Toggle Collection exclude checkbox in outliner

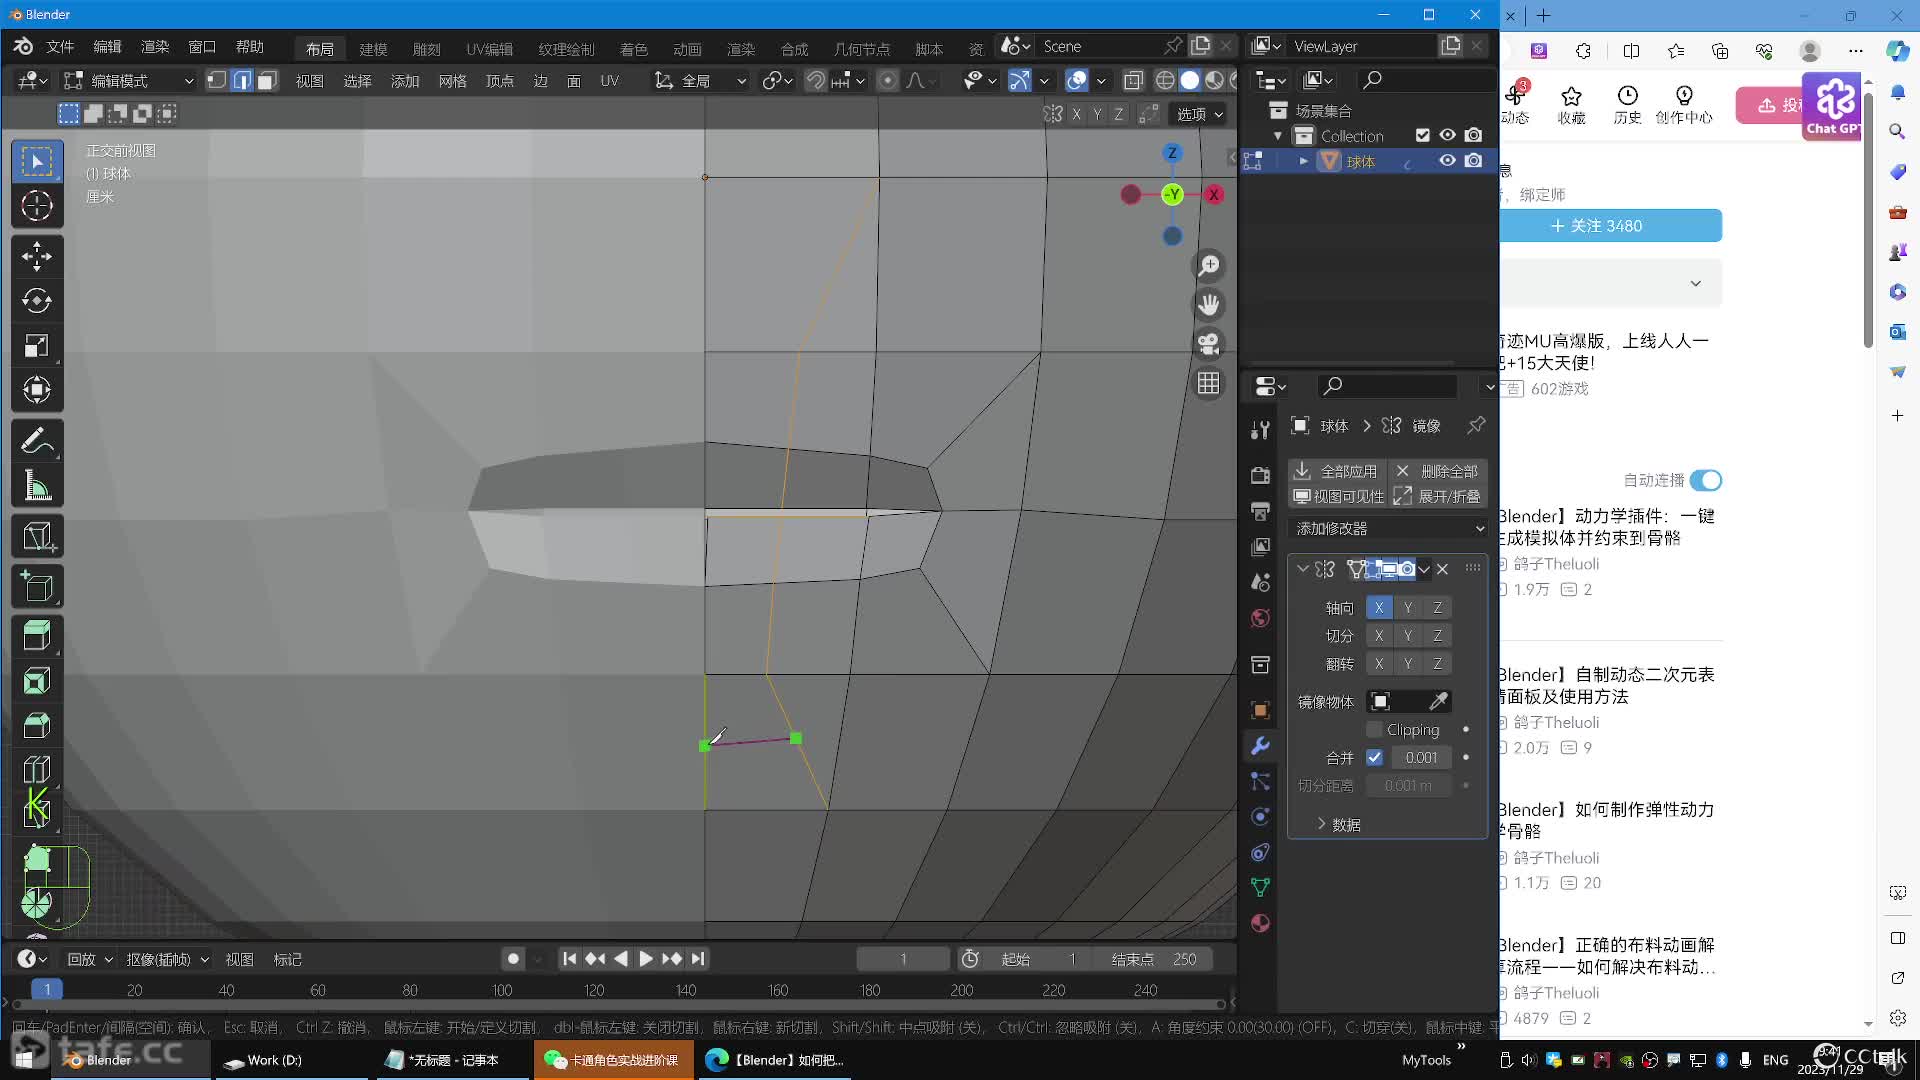1422,135
